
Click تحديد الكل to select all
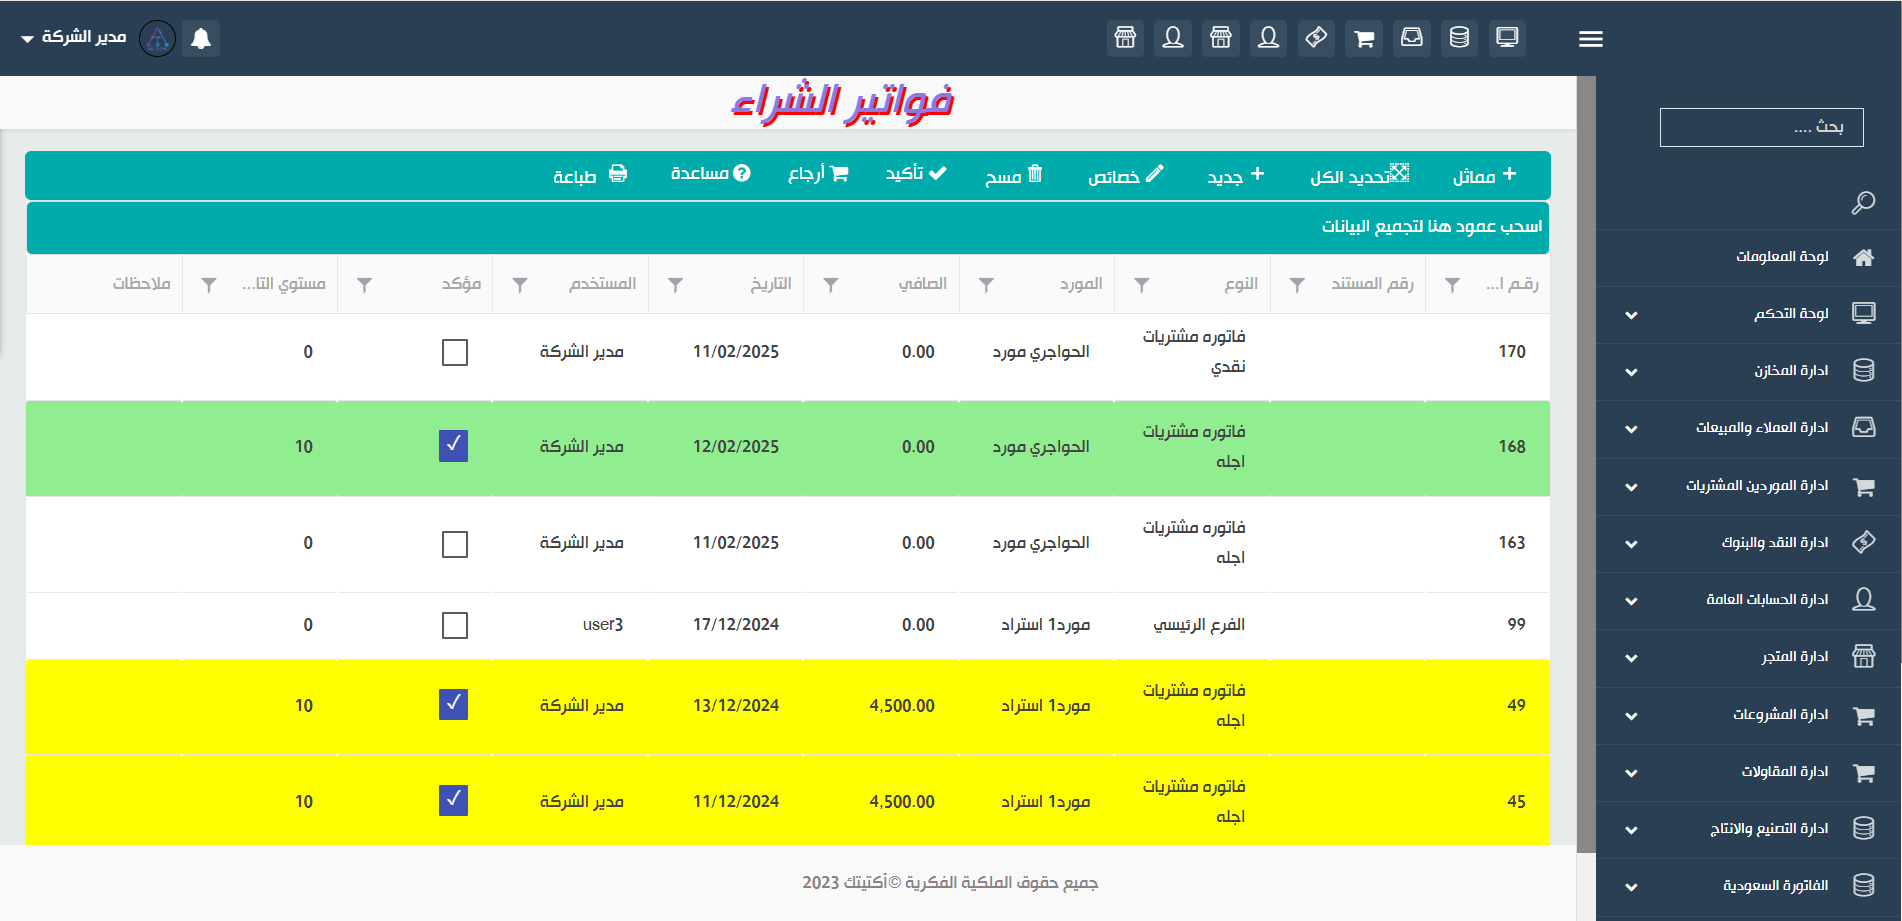coord(1360,176)
